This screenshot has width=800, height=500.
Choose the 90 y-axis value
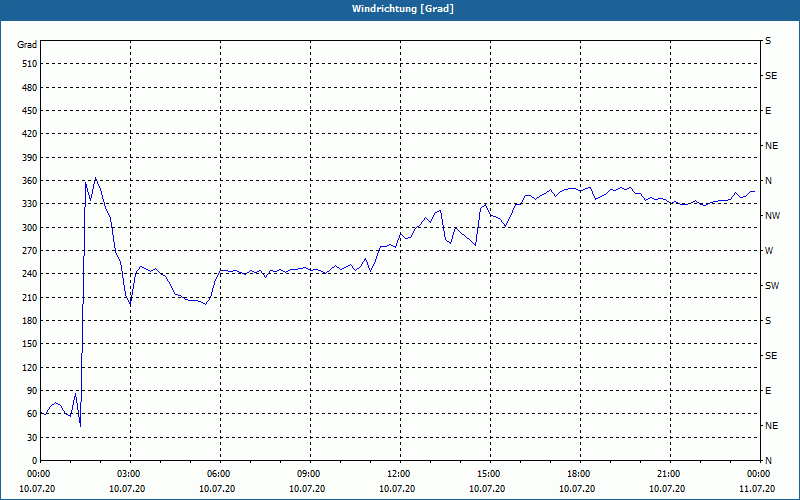[32, 391]
